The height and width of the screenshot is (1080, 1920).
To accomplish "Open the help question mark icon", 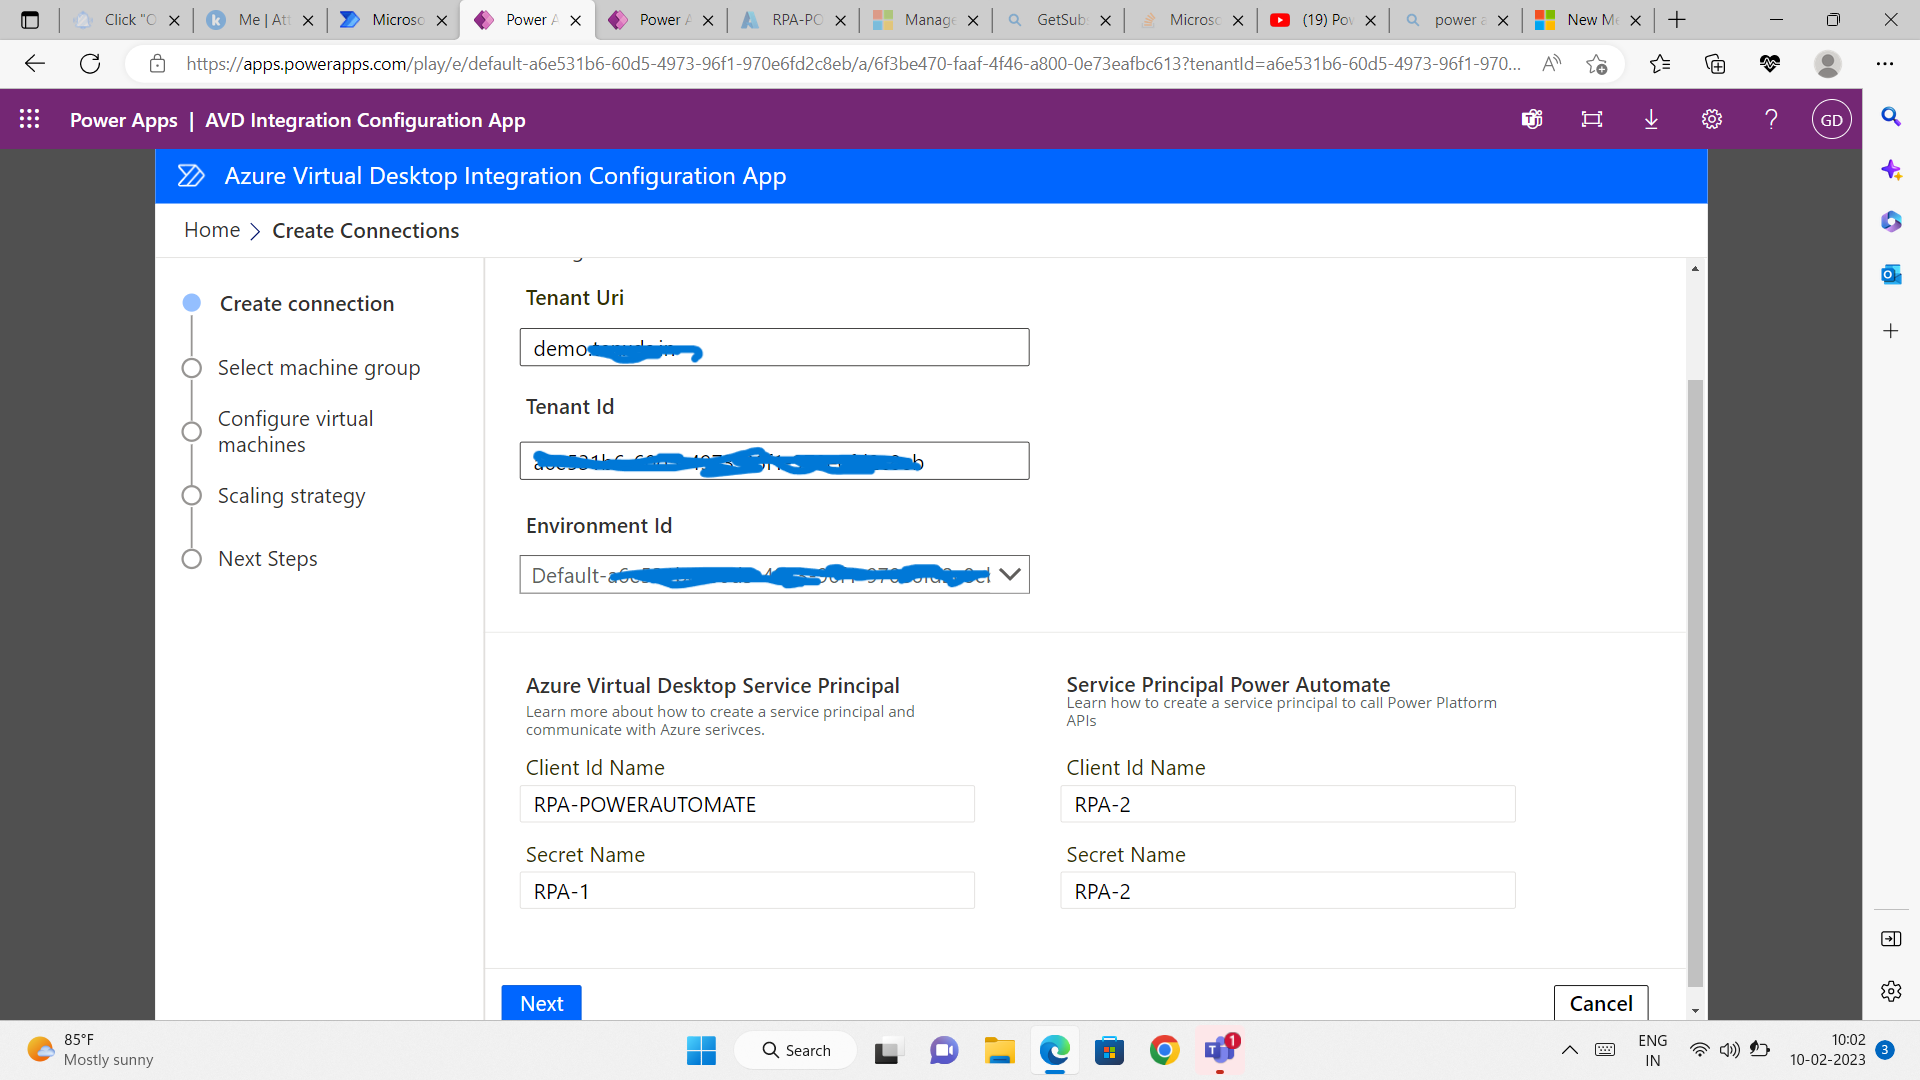I will (x=1771, y=119).
